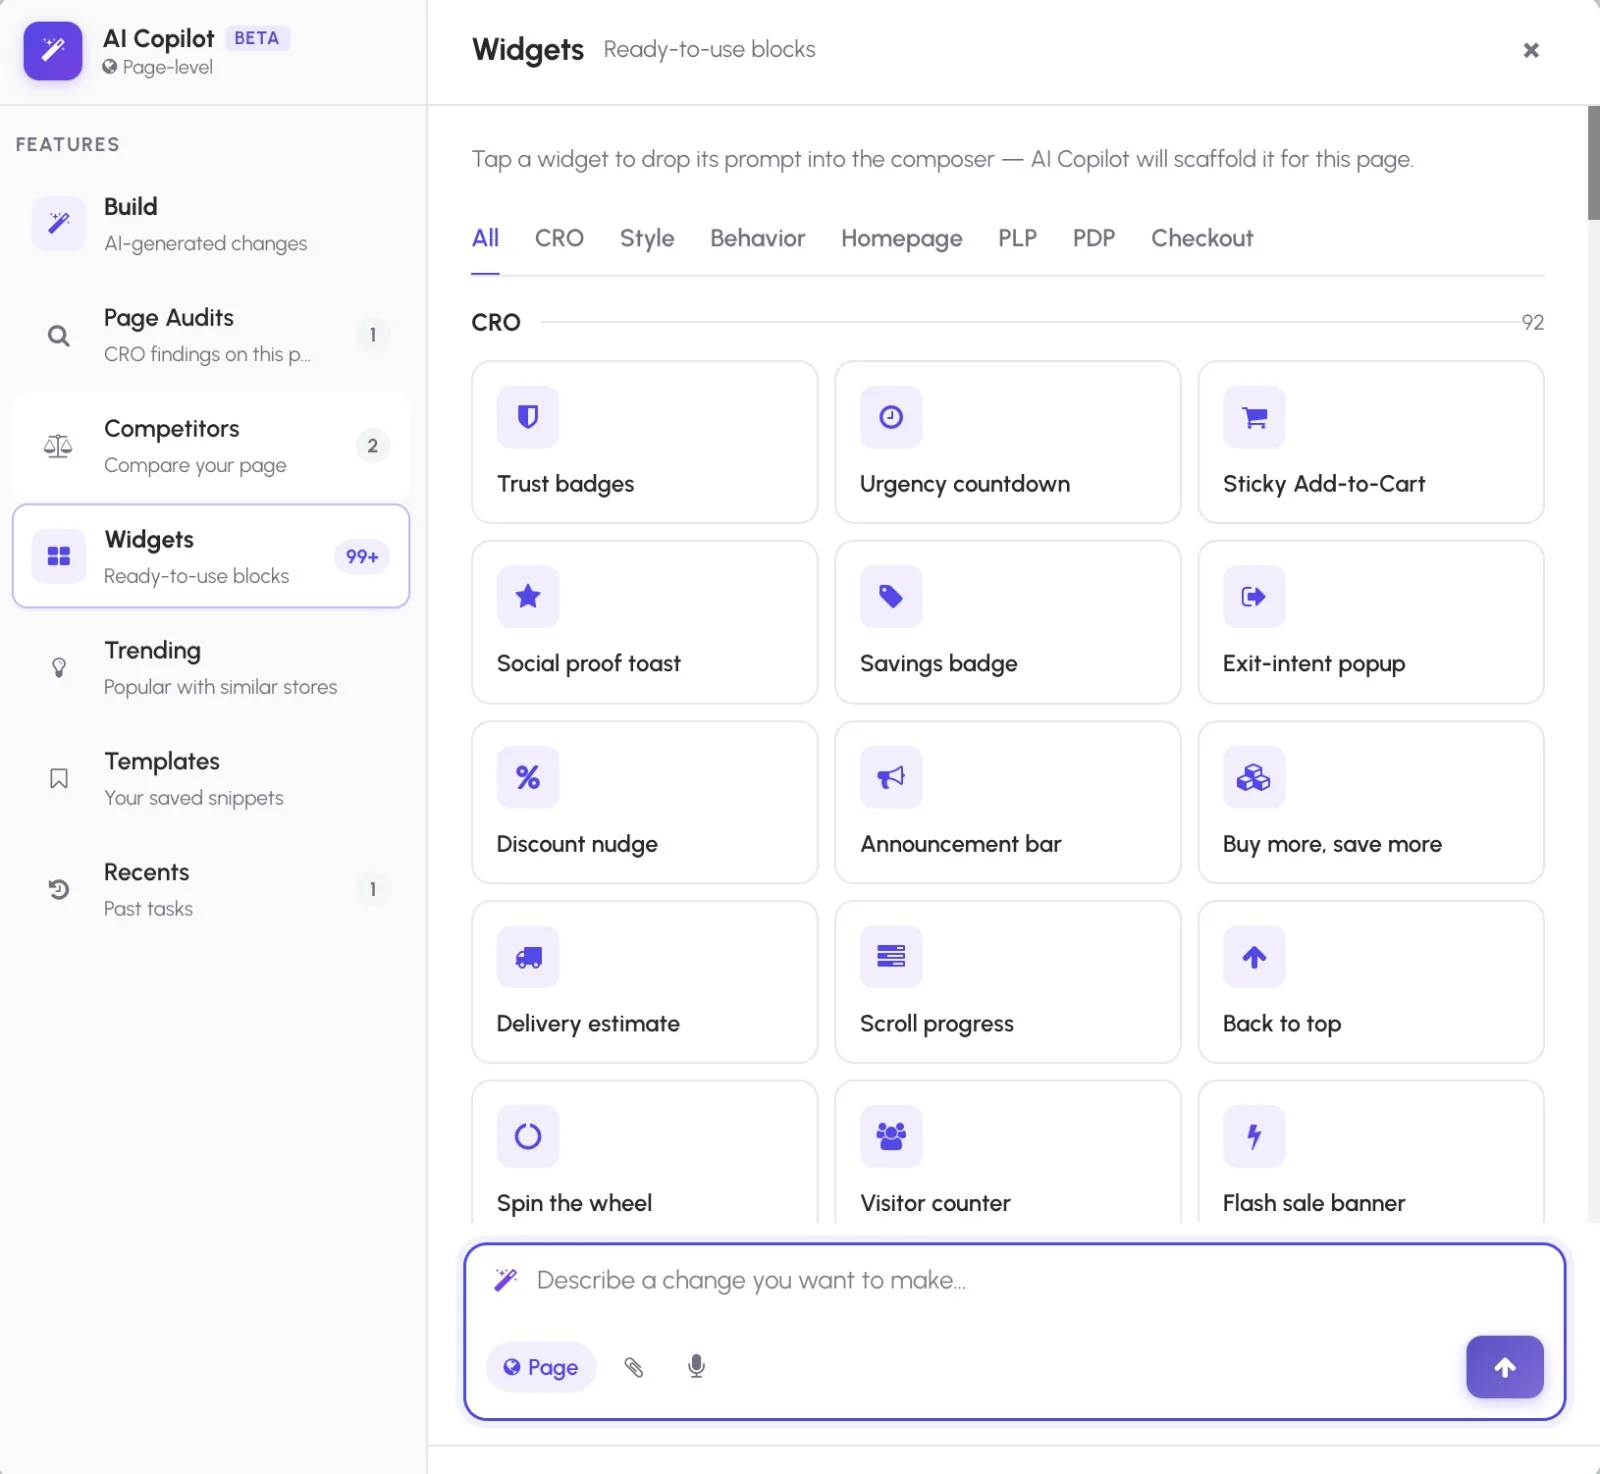Image resolution: width=1600 pixels, height=1474 pixels.
Task: Click the exit arrow icon on Exit-intent popup
Action: [x=1254, y=597]
